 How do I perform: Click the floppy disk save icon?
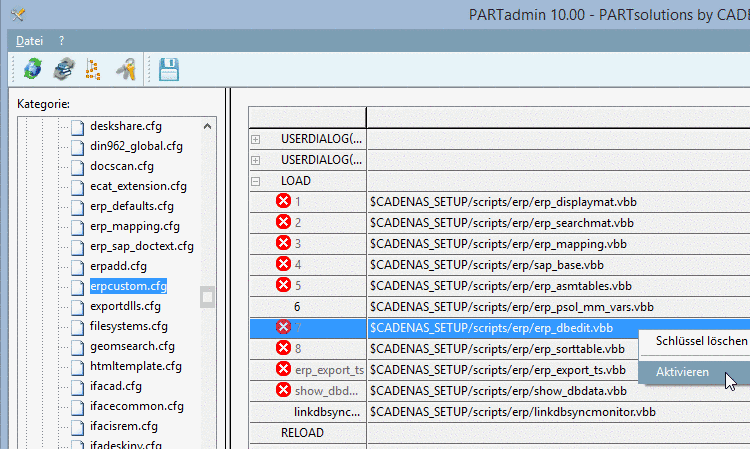click(169, 69)
